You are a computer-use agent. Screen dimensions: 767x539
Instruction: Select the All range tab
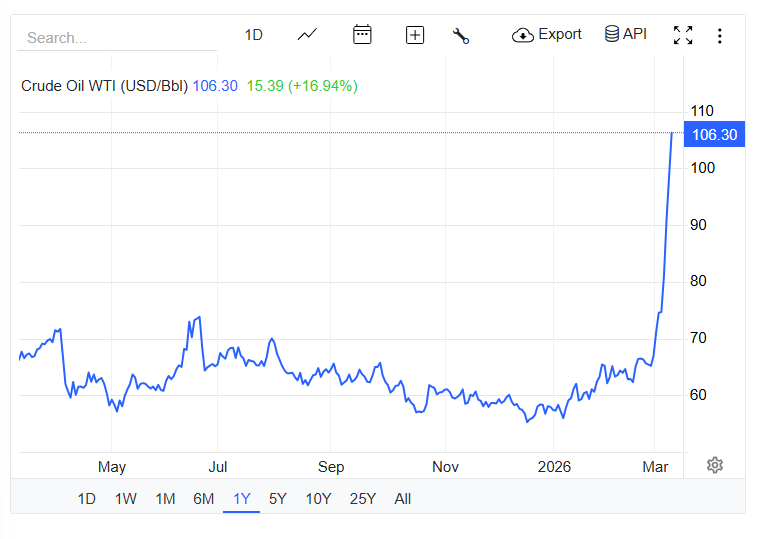pos(403,499)
